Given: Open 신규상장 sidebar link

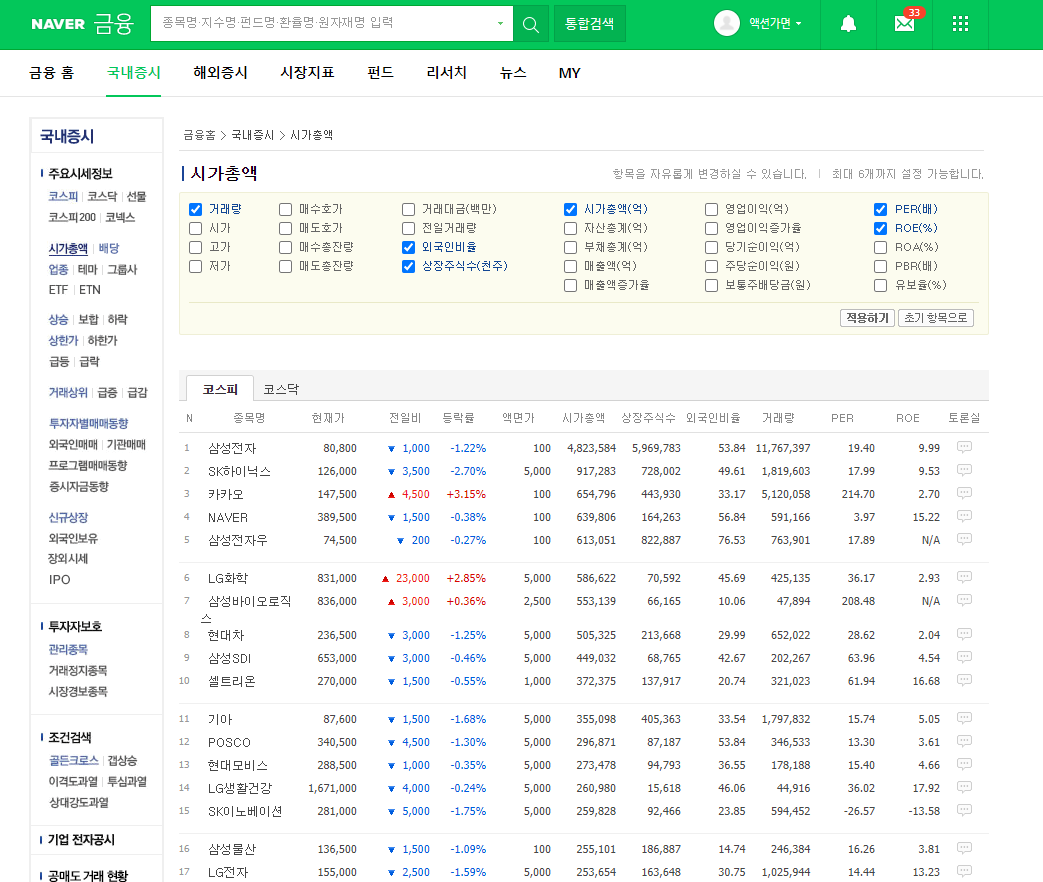Looking at the screenshot, I should coord(68,517).
